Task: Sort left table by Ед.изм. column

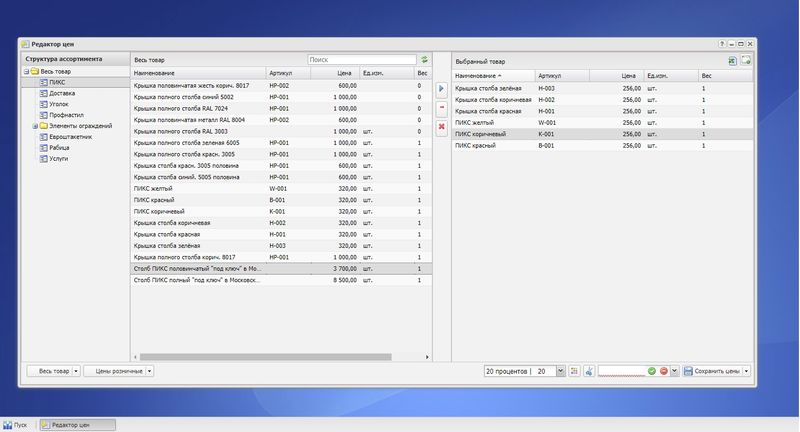Action: [387, 73]
